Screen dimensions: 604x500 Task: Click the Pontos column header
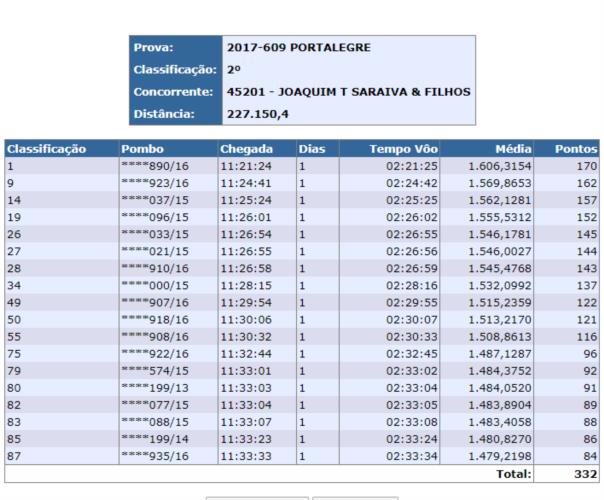click(573, 149)
